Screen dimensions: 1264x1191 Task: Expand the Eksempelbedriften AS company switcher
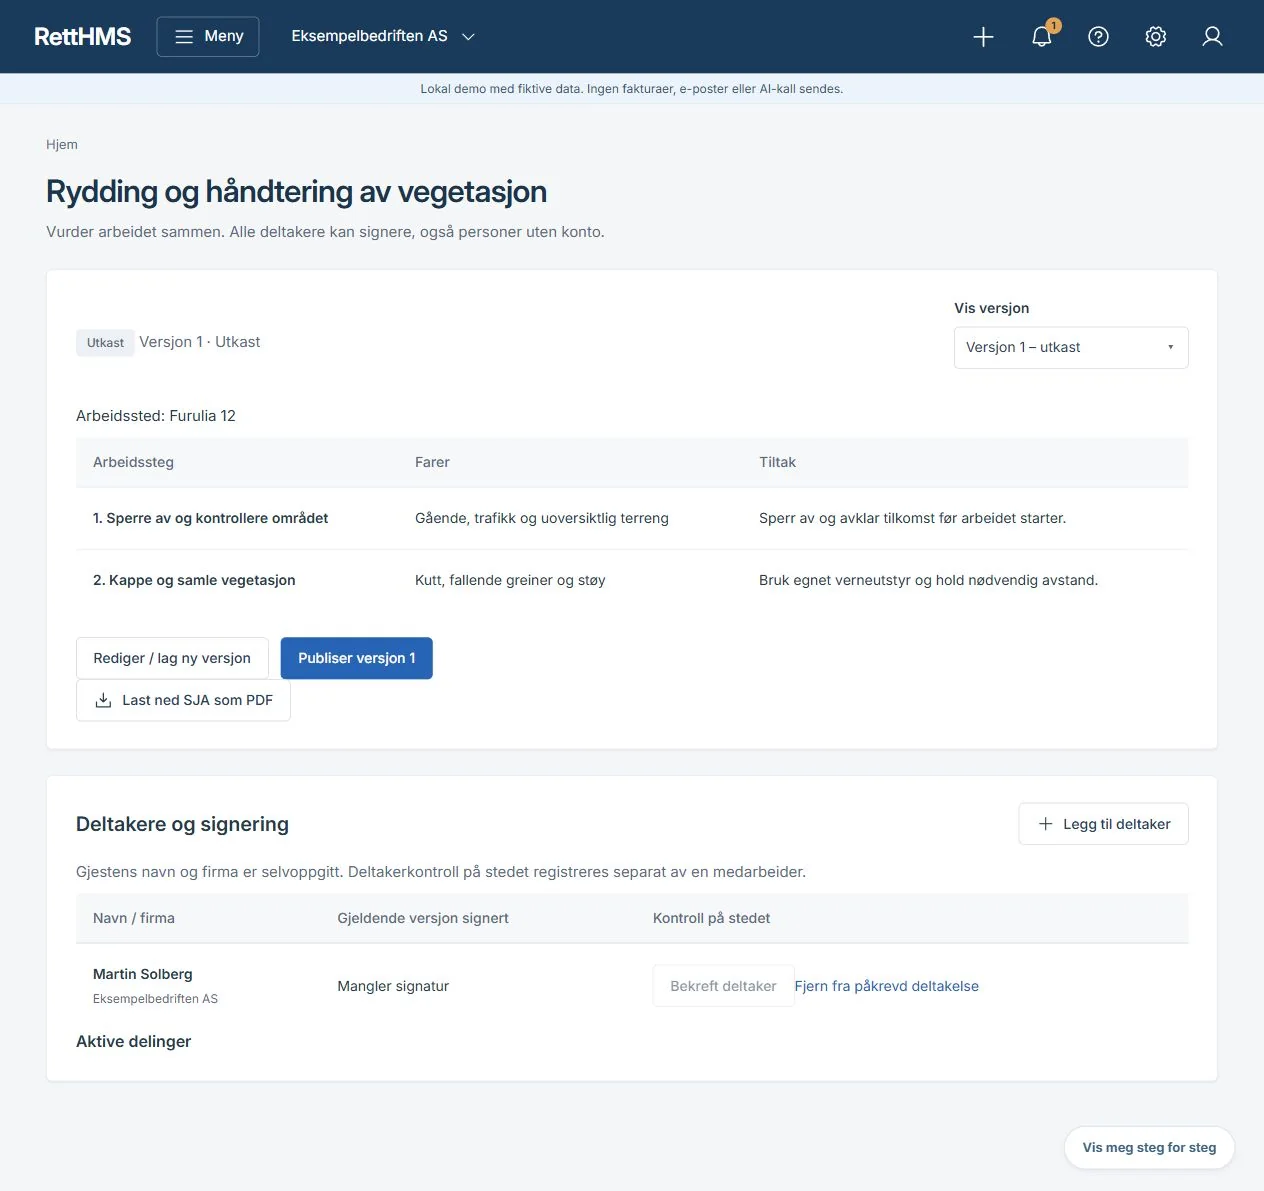click(x=383, y=37)
